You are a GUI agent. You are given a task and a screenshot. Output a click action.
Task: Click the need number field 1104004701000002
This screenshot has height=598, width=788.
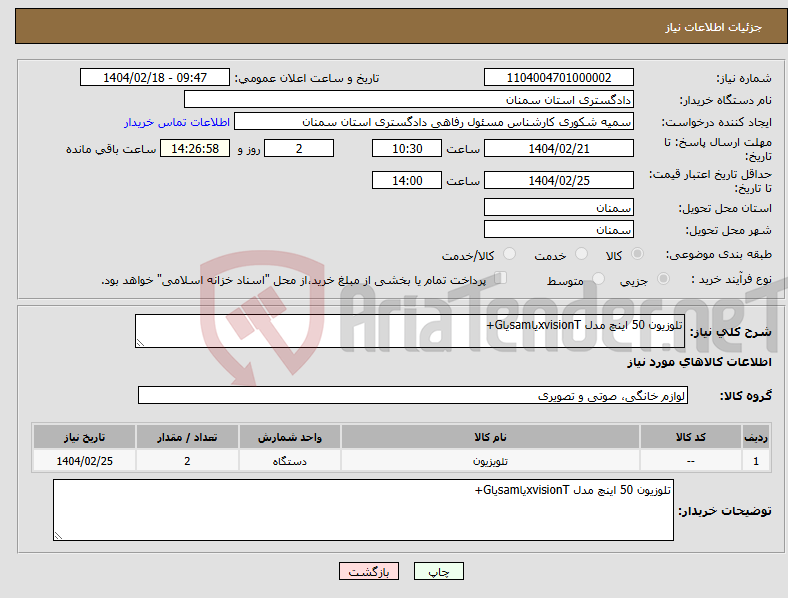point(558,77)
